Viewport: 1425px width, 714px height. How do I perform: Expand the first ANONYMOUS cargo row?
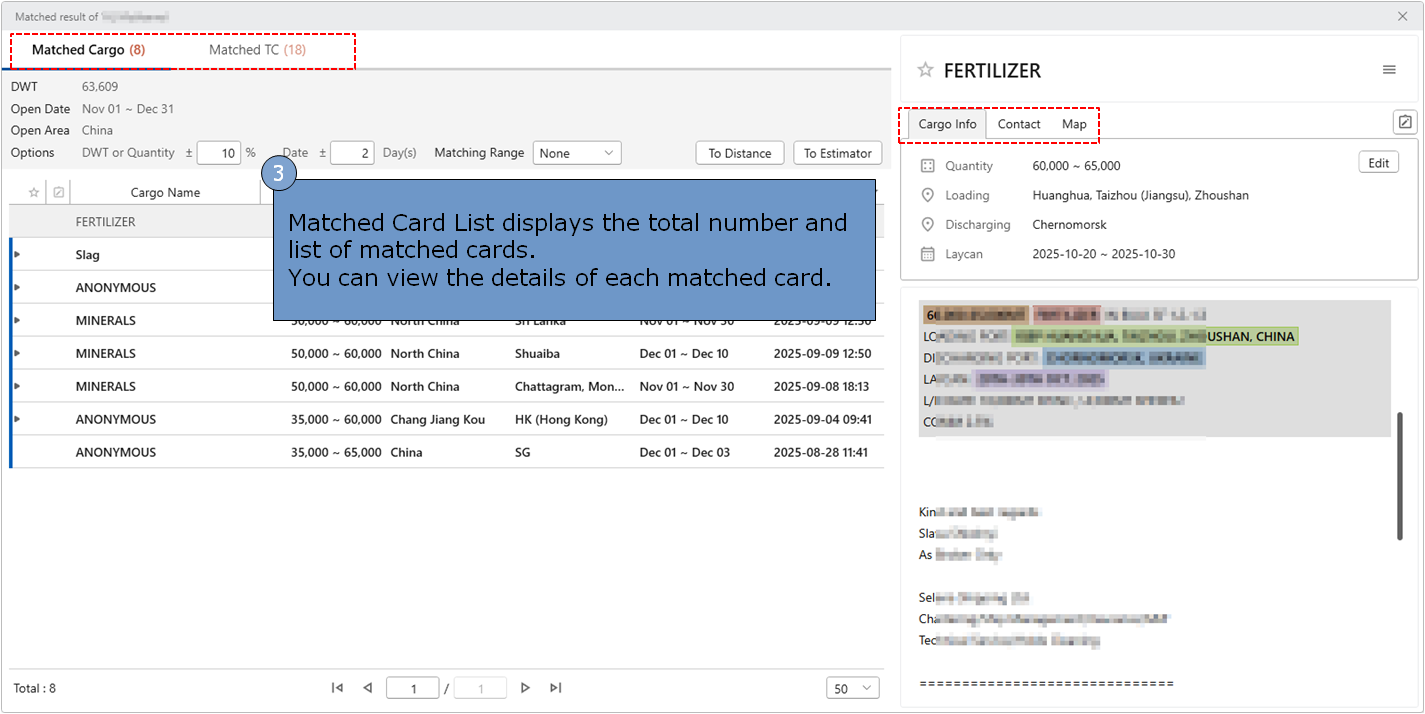tap(17, 288)
